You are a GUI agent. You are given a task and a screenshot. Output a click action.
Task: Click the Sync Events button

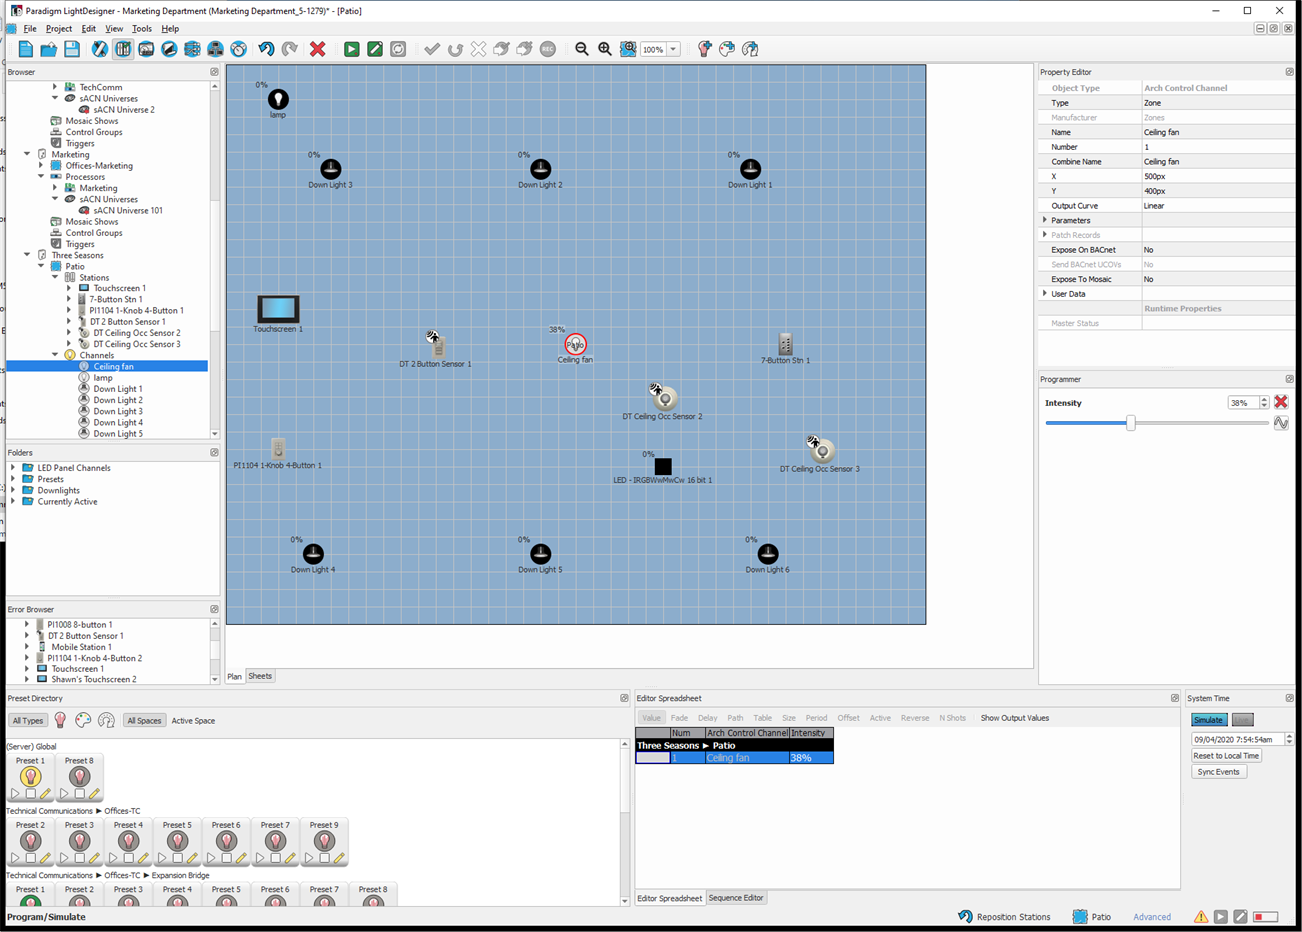1218,772
